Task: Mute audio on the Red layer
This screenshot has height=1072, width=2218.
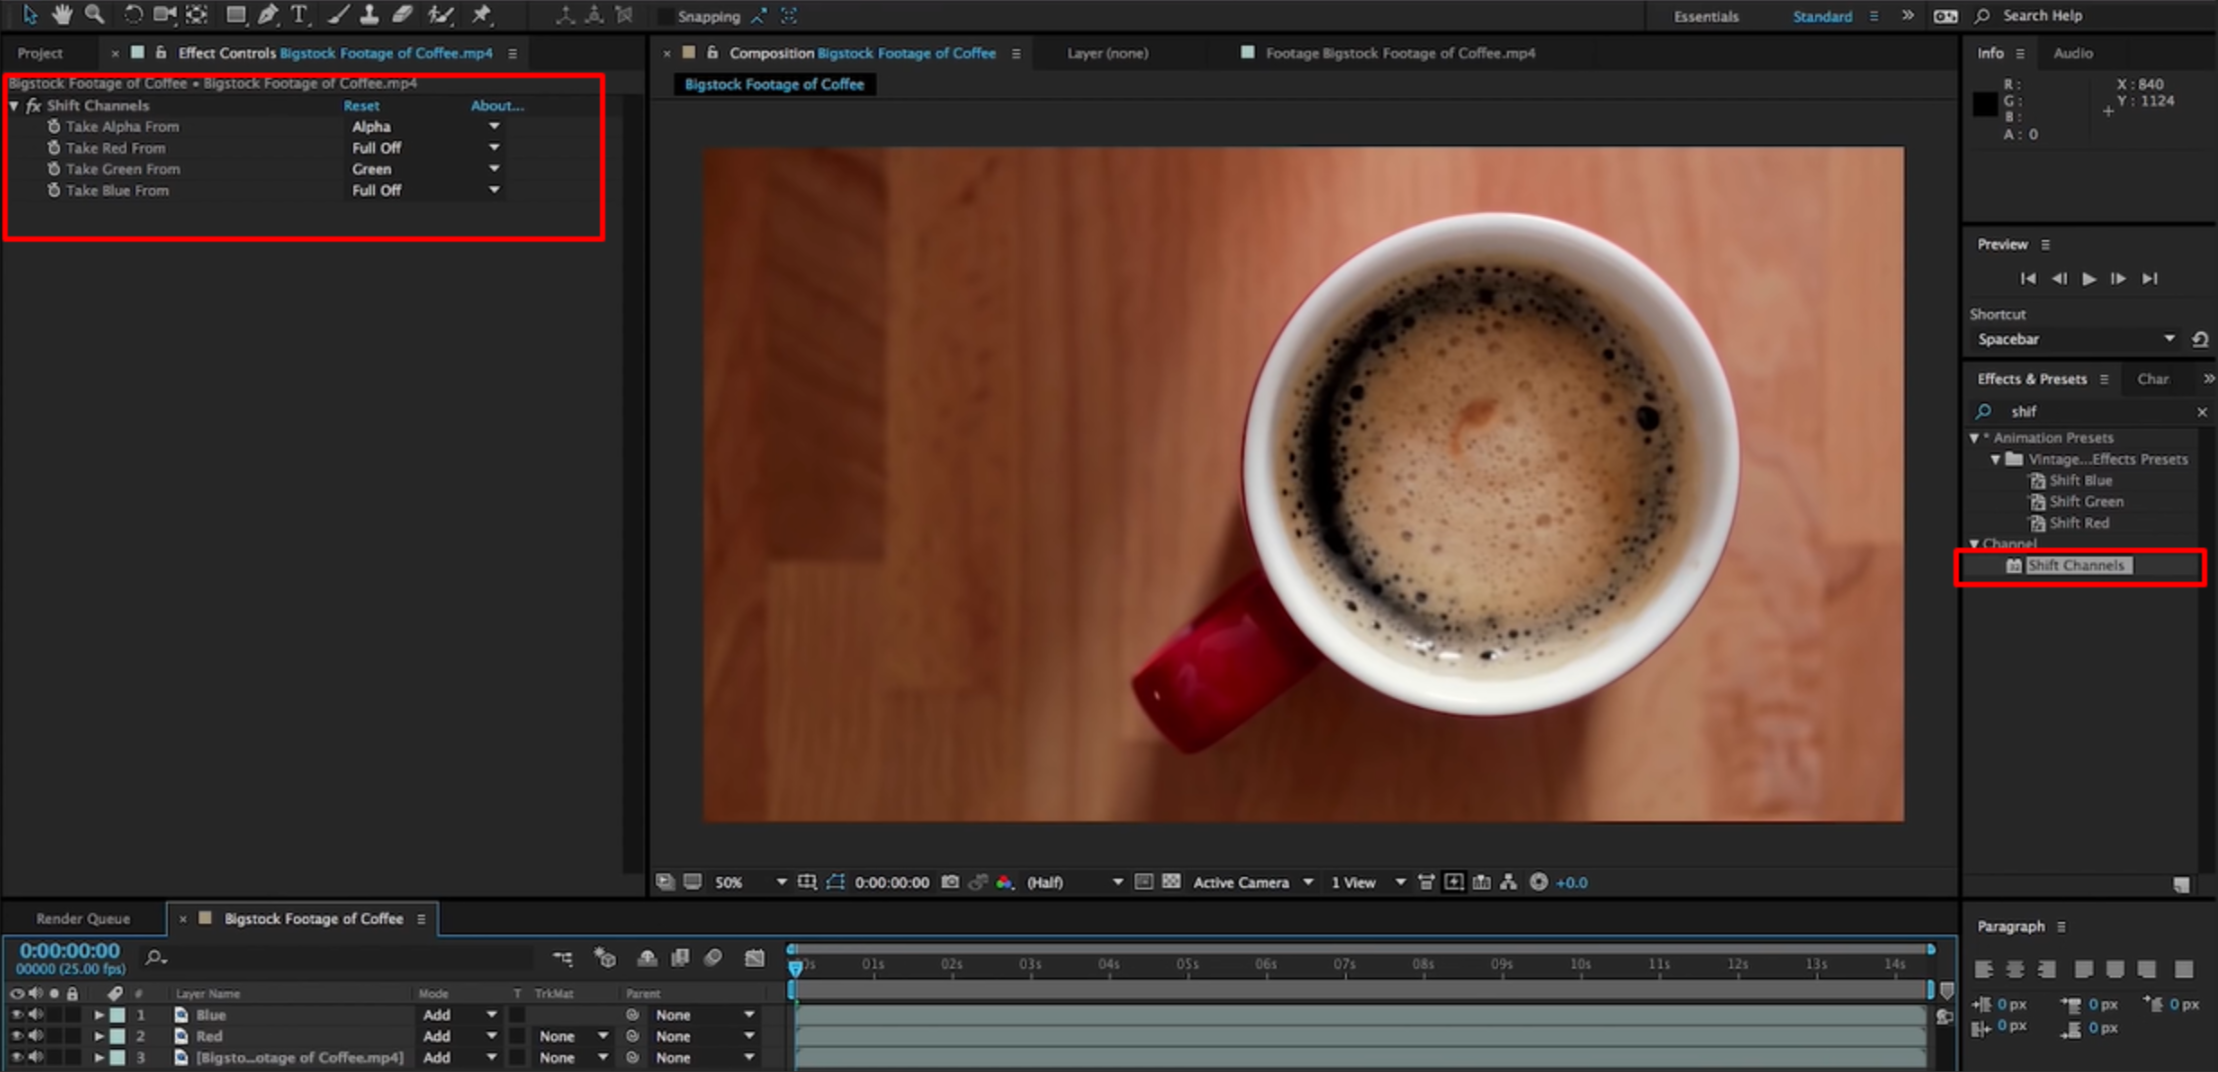Action: tap(36, 1036)
